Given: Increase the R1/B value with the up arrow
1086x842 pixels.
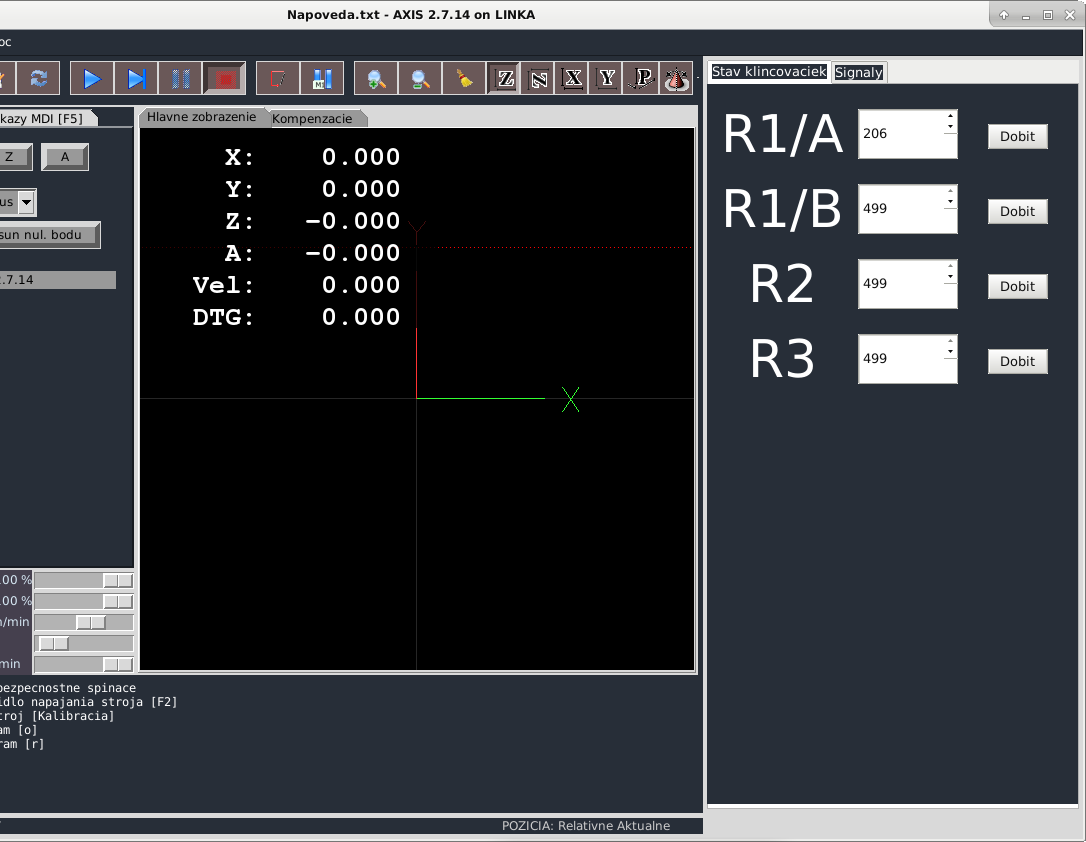Looking at the screenshot, I should [950, 190].
